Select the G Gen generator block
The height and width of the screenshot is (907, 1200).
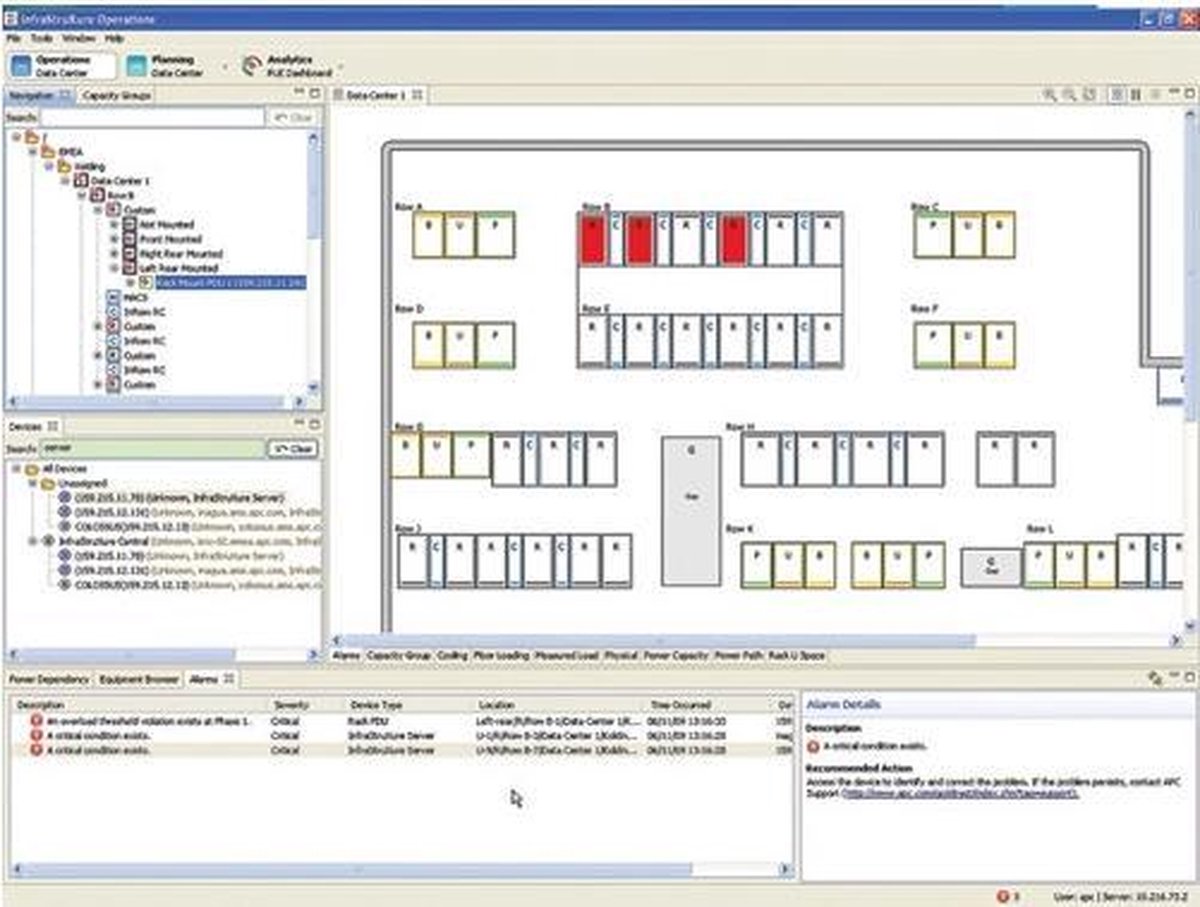[690, 510]
